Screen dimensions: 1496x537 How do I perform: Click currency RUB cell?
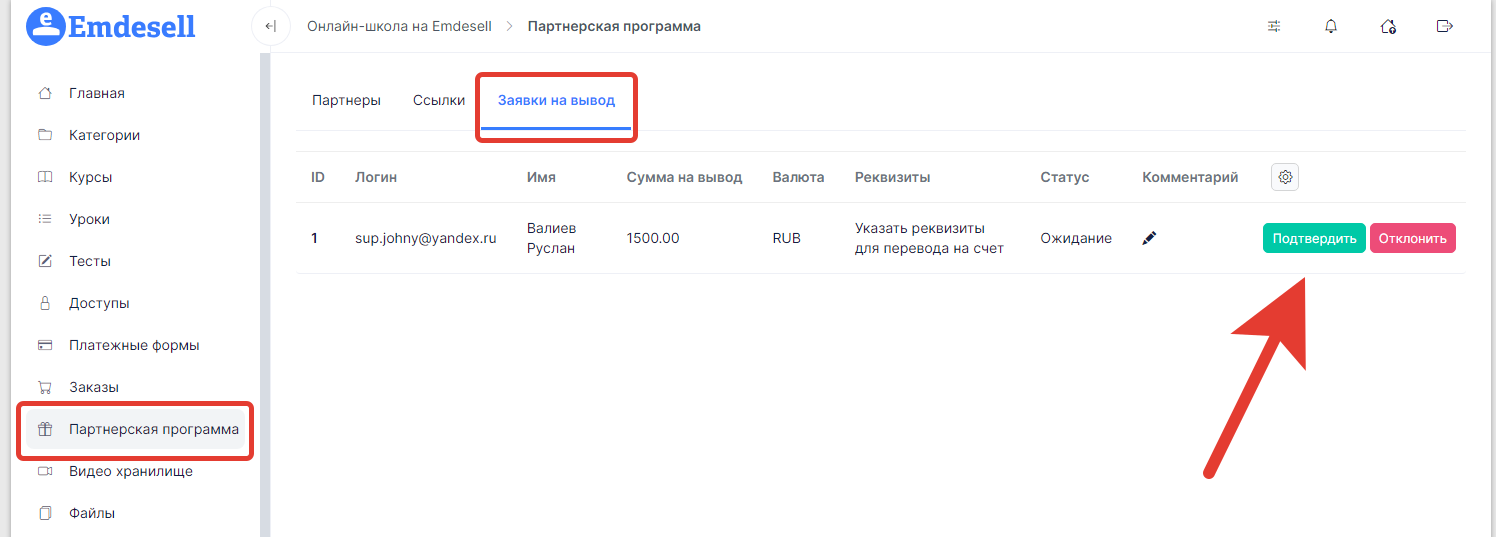[787, 238]
